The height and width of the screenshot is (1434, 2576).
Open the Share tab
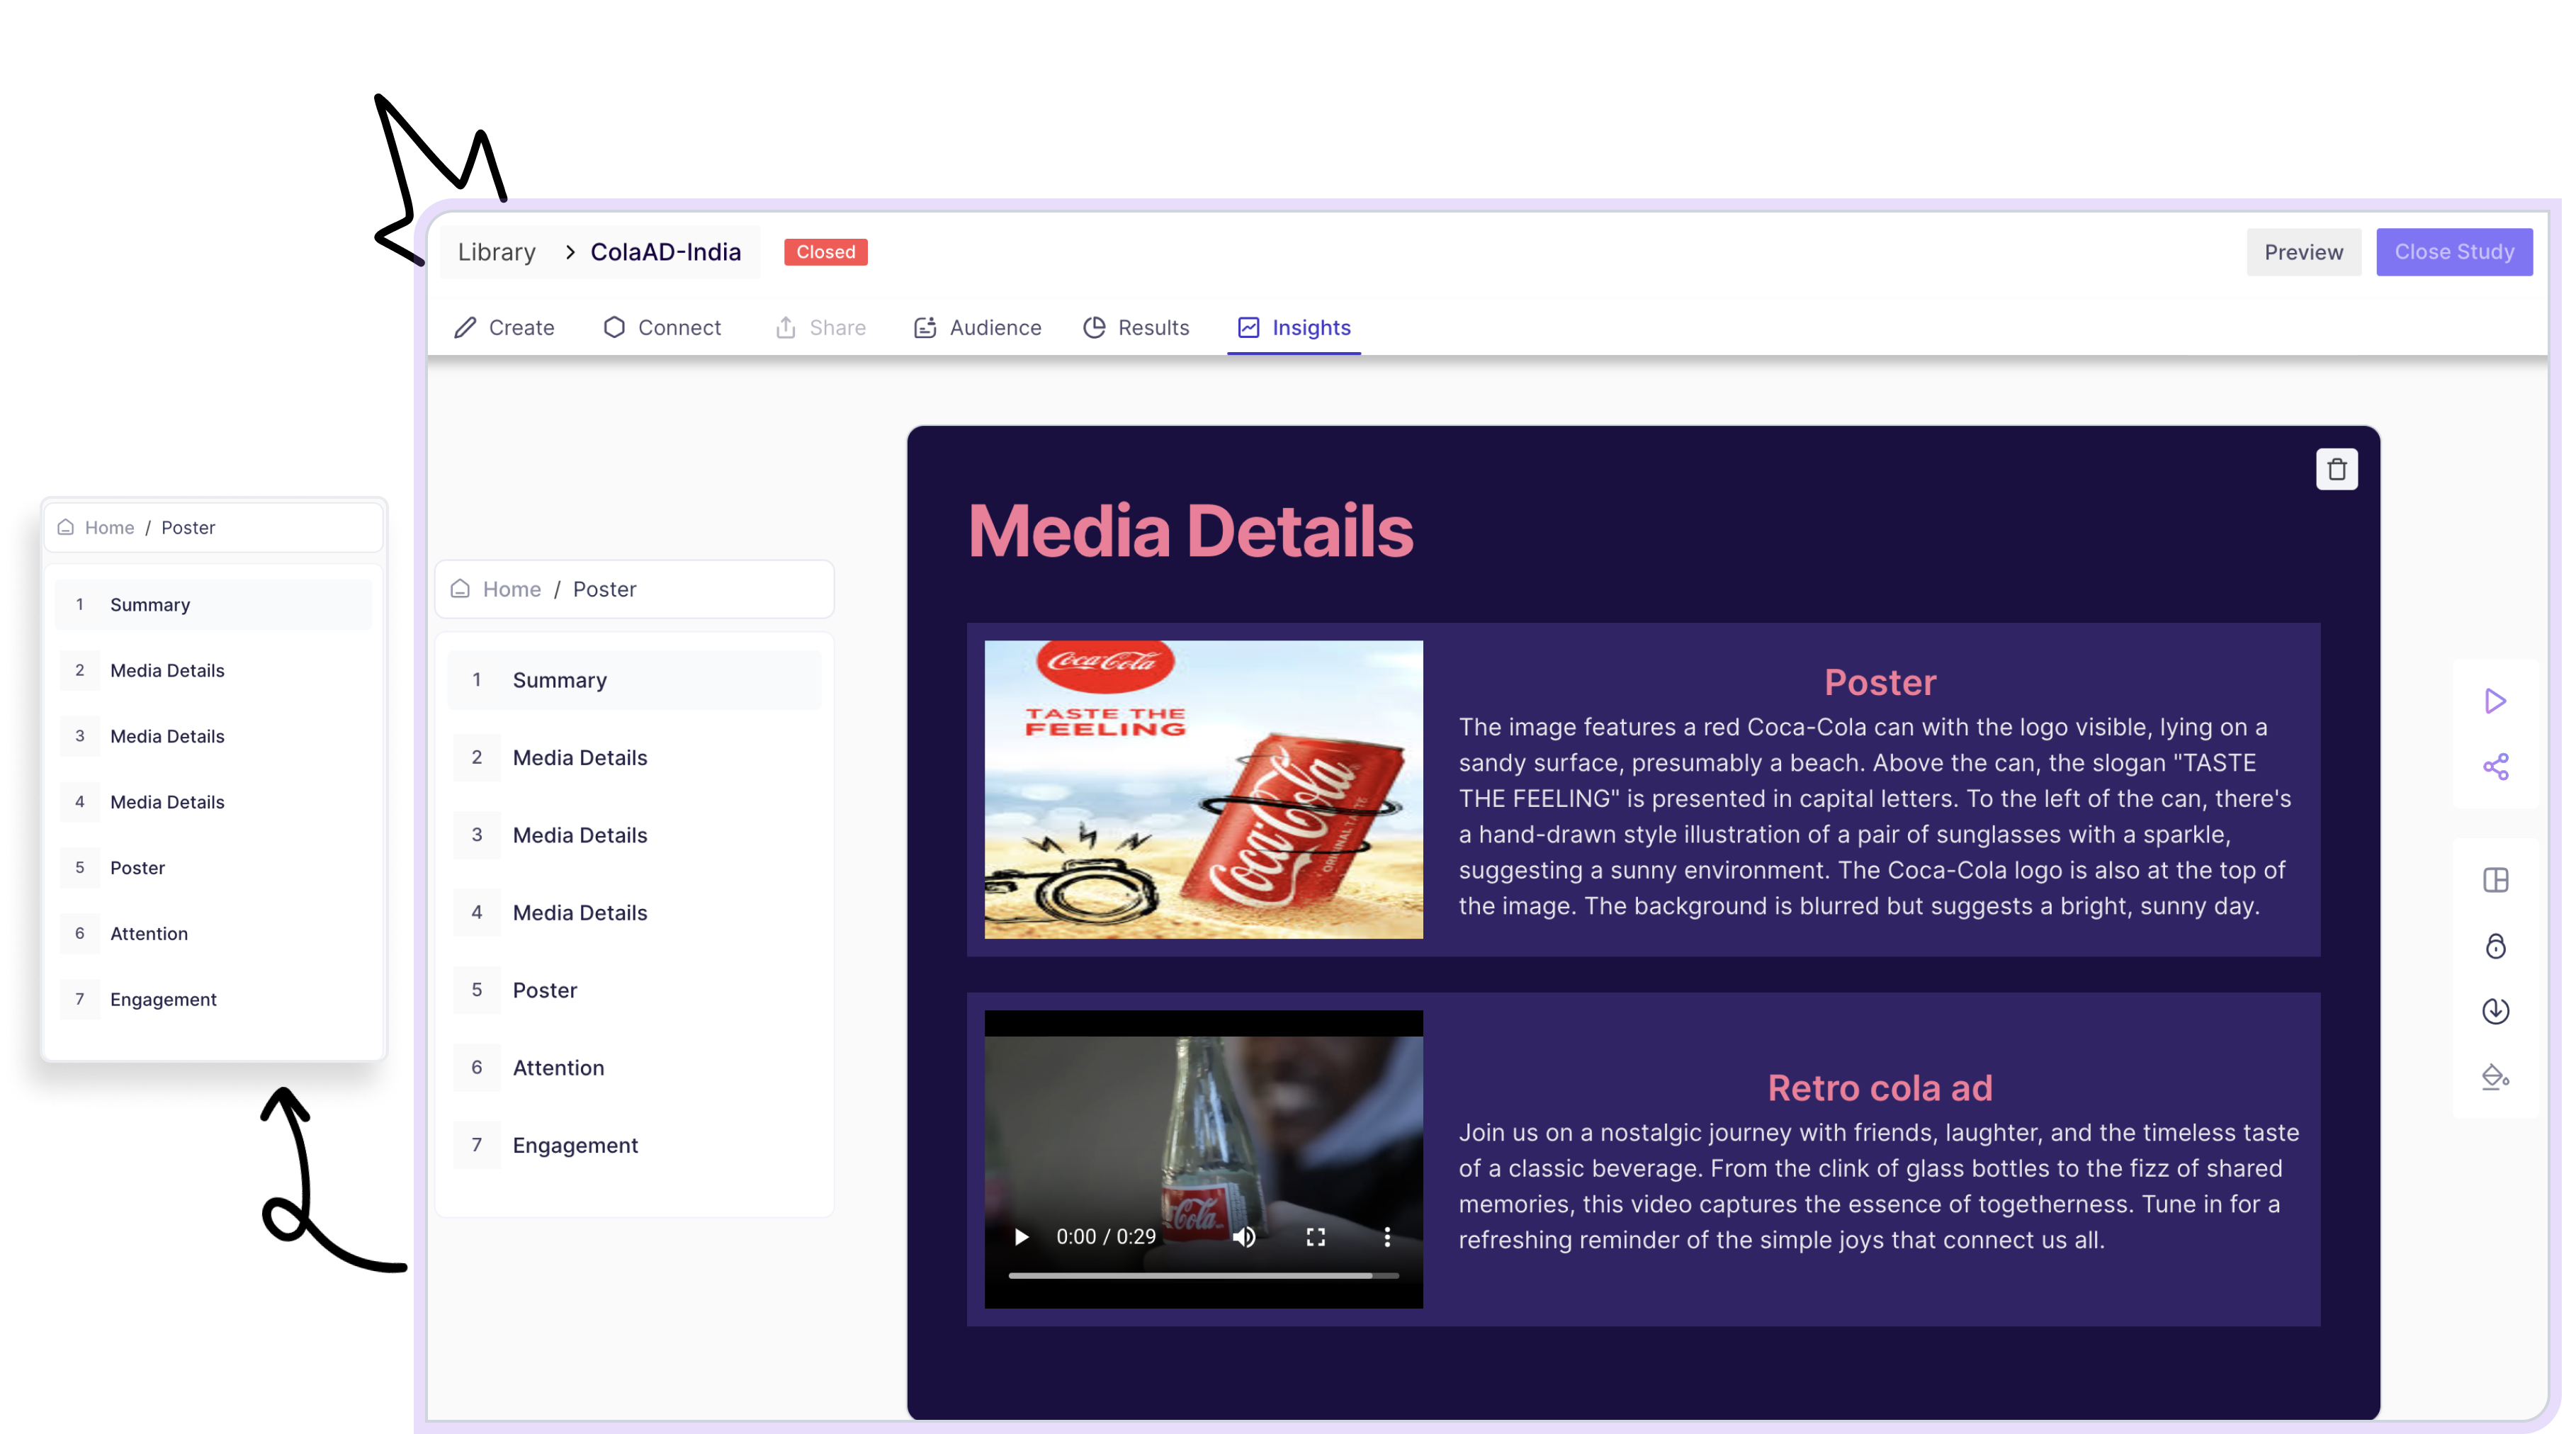click(820, 327)
